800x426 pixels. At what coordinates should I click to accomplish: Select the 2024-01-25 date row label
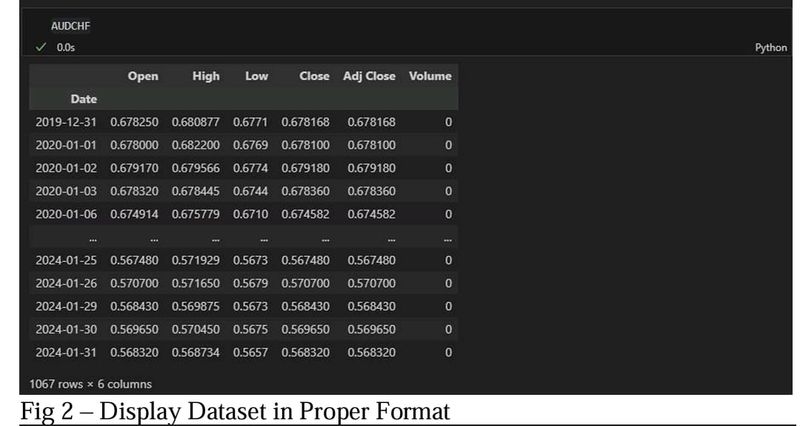point(66,260)
